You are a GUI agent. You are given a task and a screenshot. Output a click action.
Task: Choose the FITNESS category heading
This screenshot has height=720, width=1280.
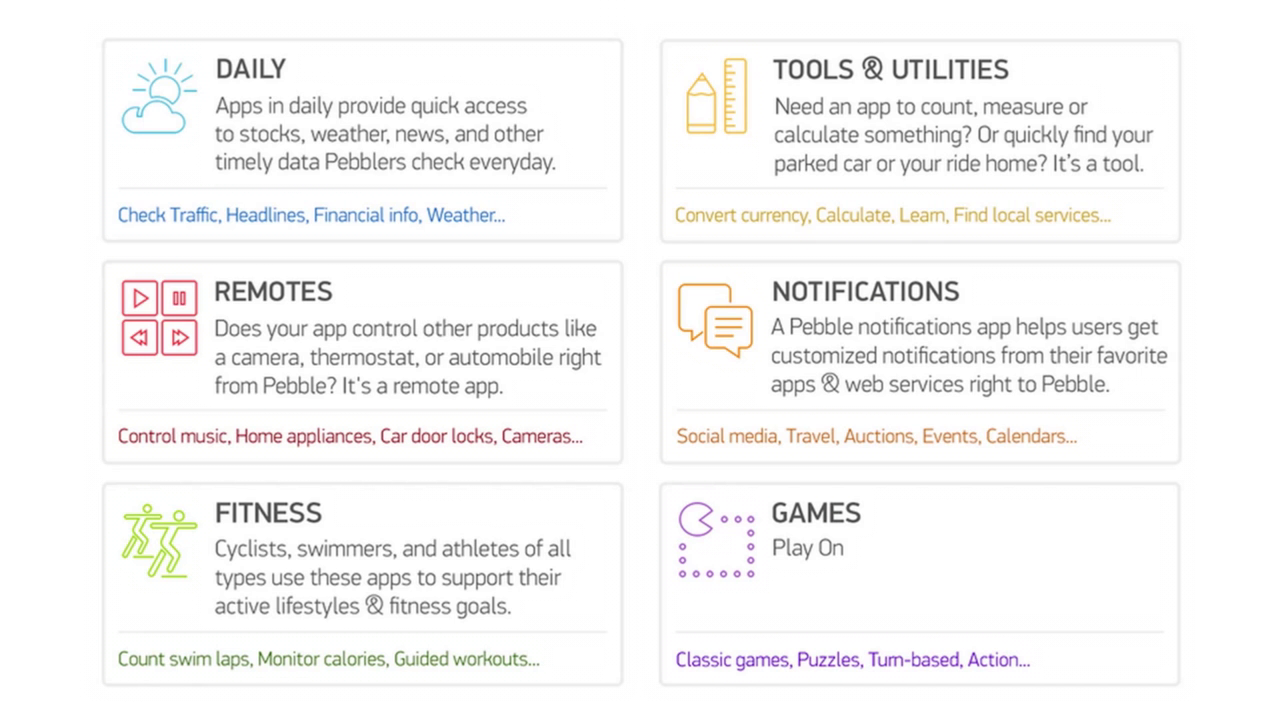(x=268, y=513)
